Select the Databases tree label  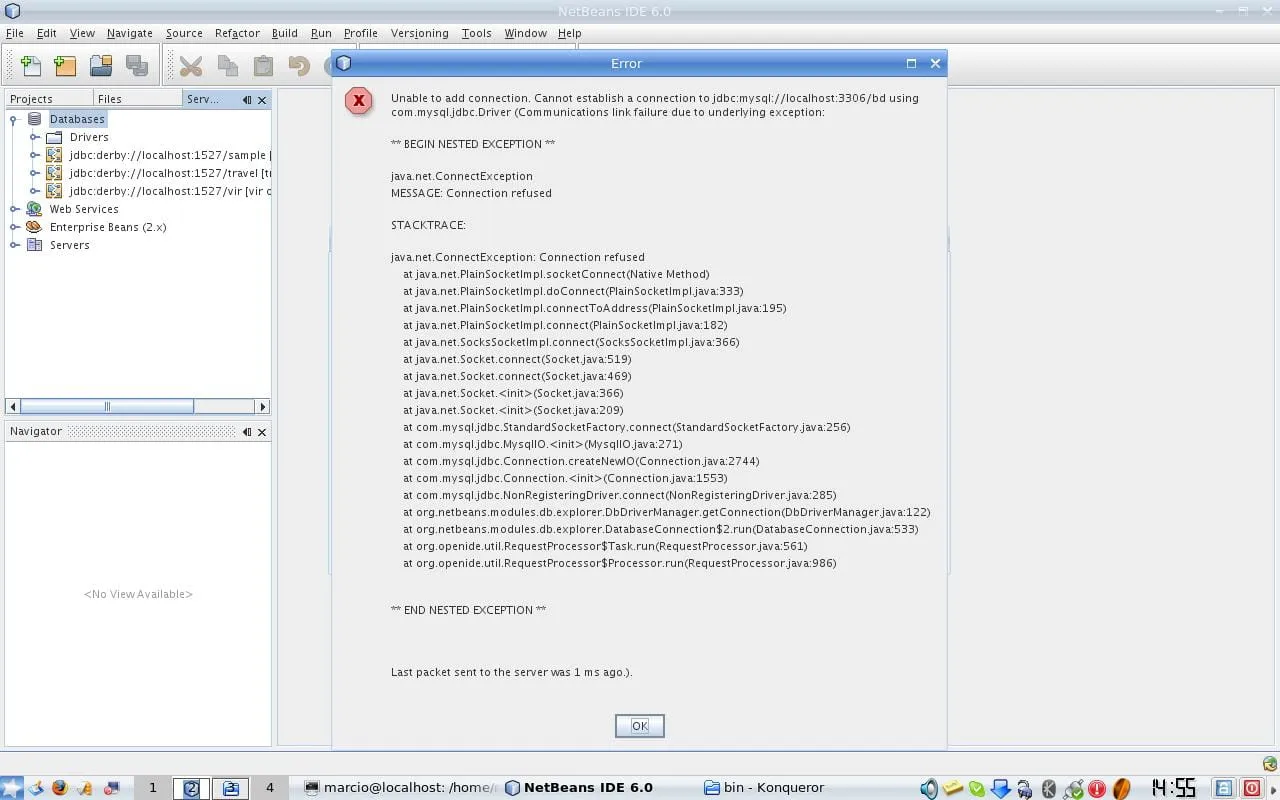coord(77,119)
